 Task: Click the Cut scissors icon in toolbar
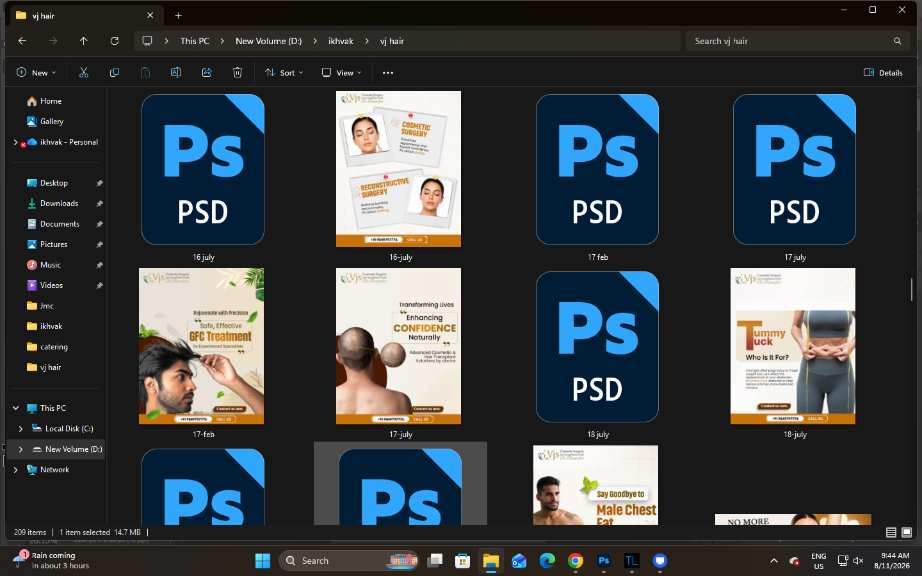click(83, 72)
